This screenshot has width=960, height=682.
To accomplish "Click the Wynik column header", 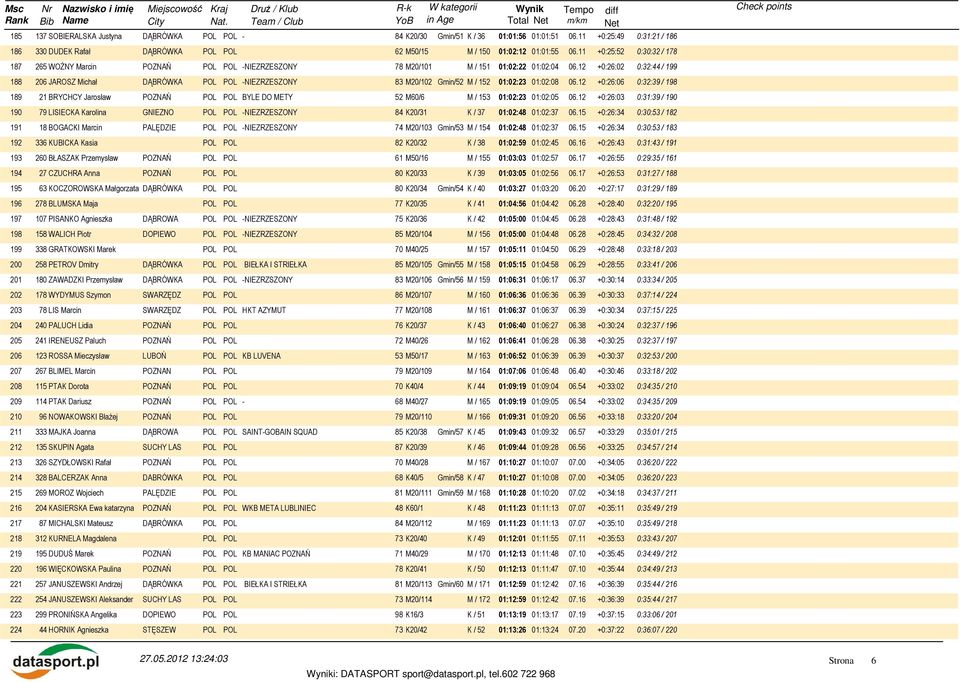I will 529,9.
